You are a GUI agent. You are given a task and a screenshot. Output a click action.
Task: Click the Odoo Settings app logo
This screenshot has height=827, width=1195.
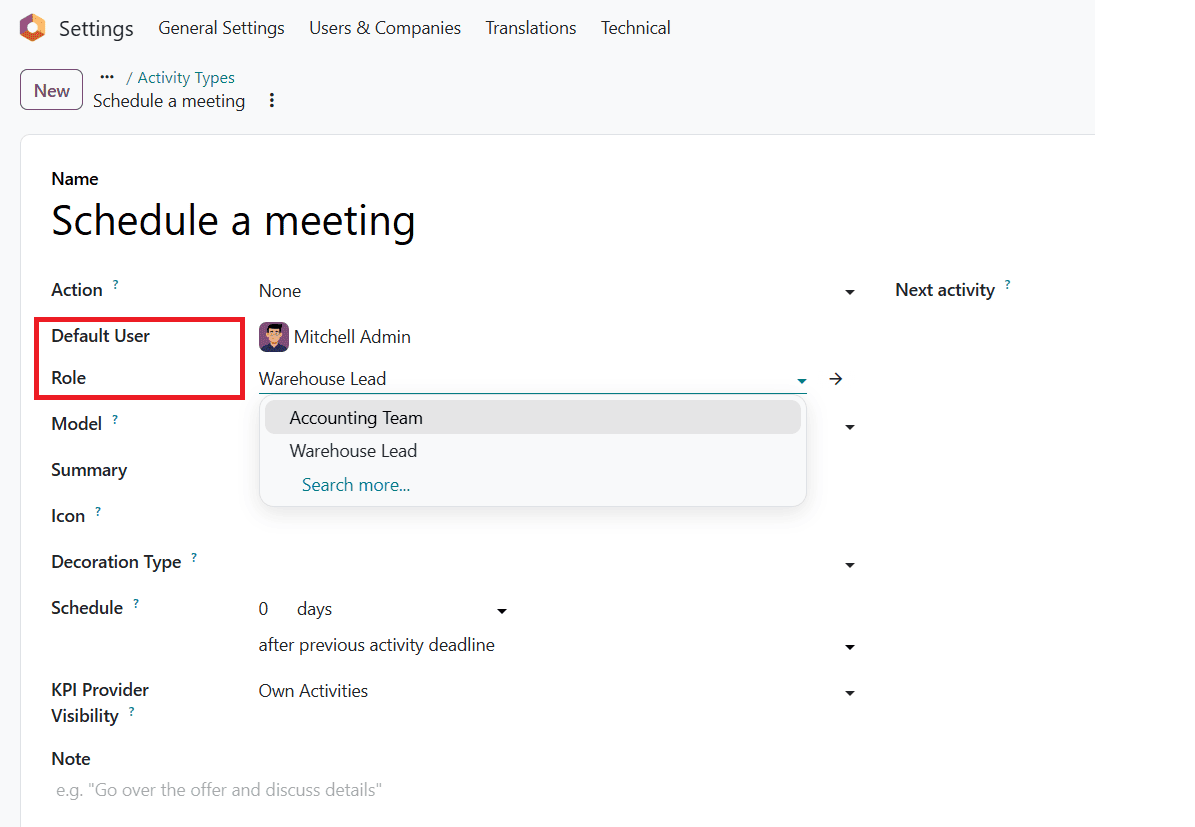33,27
